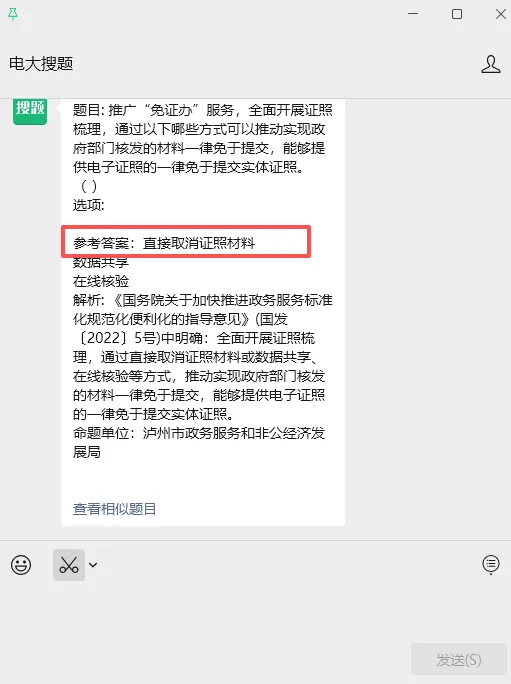Close the chat window
This screenshot has width=511, height=684.
(501, 14)
